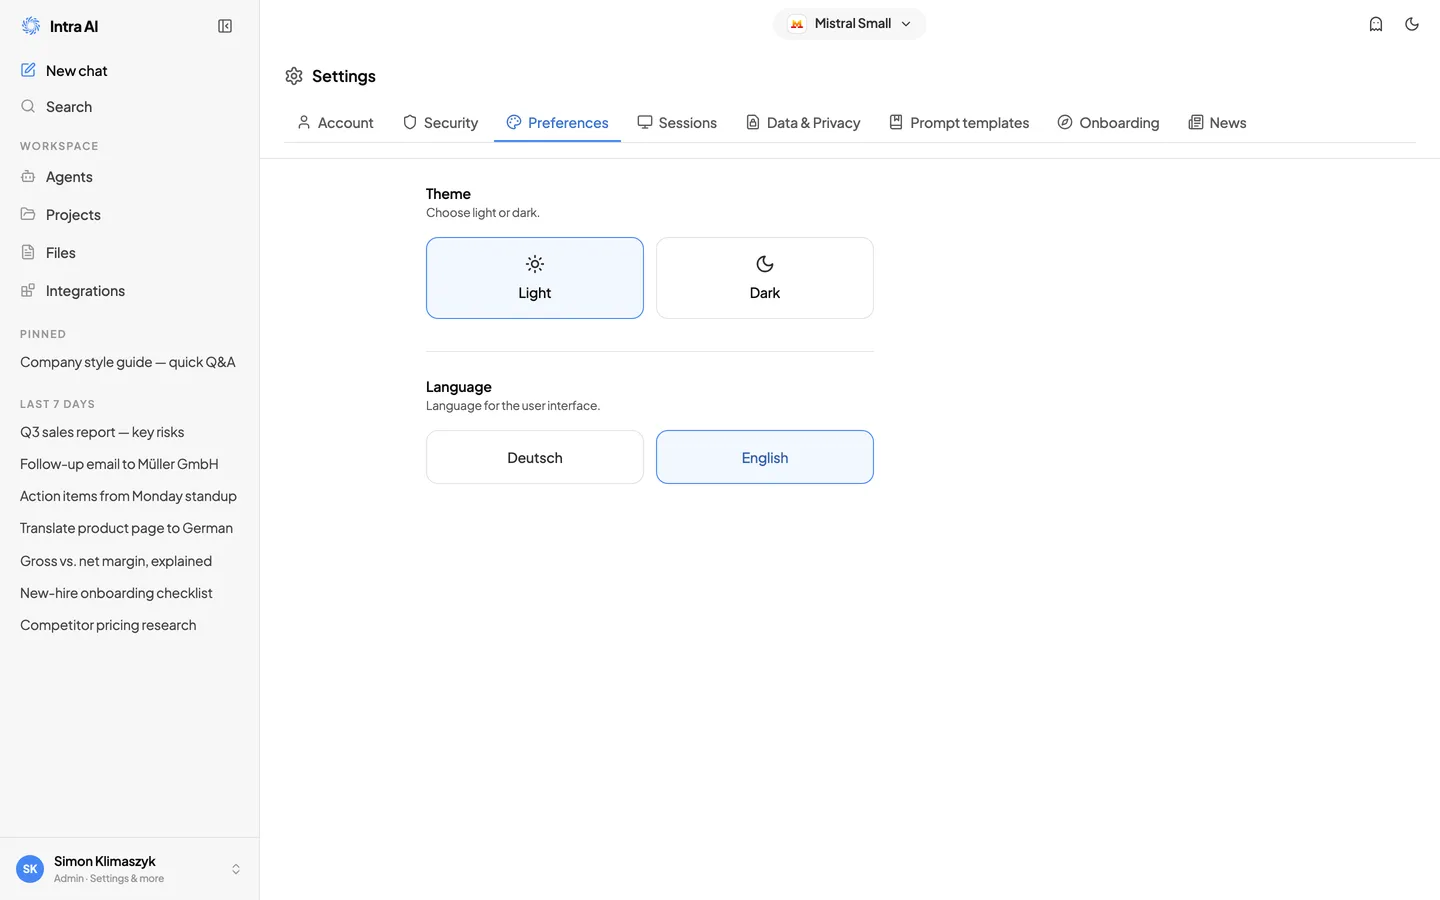This screenshot has height=900, width=1440.
Task: Click the Intra AI logo icon
Action: [31, 26]
